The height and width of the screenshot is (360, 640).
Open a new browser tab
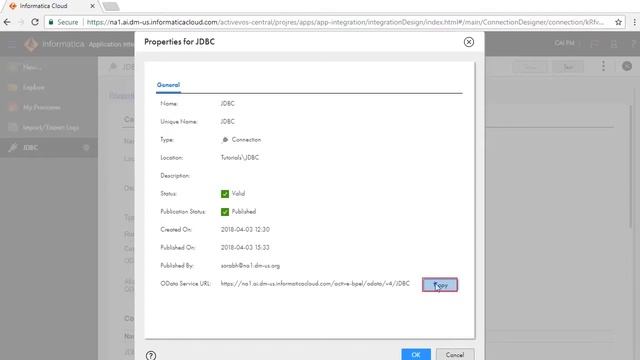point(111,6)
